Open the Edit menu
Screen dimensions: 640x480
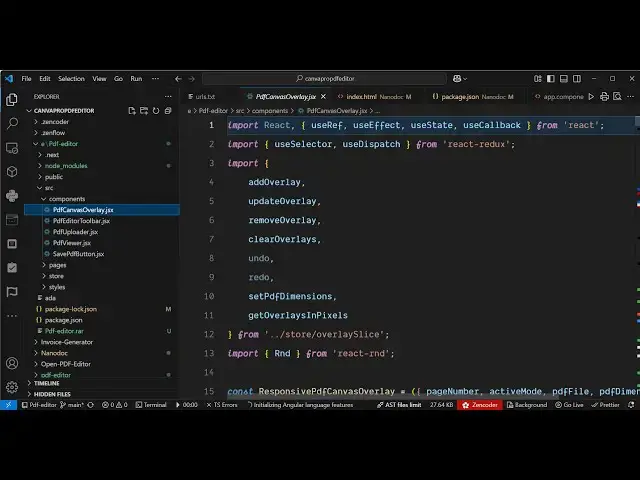(45, 79)
